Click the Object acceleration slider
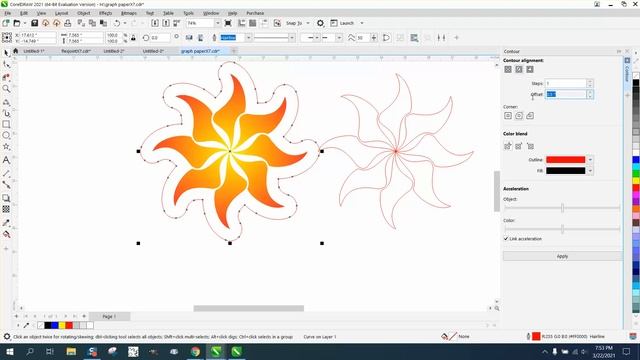The height and width of the screenshot is (360, 640). coord(562,208)
